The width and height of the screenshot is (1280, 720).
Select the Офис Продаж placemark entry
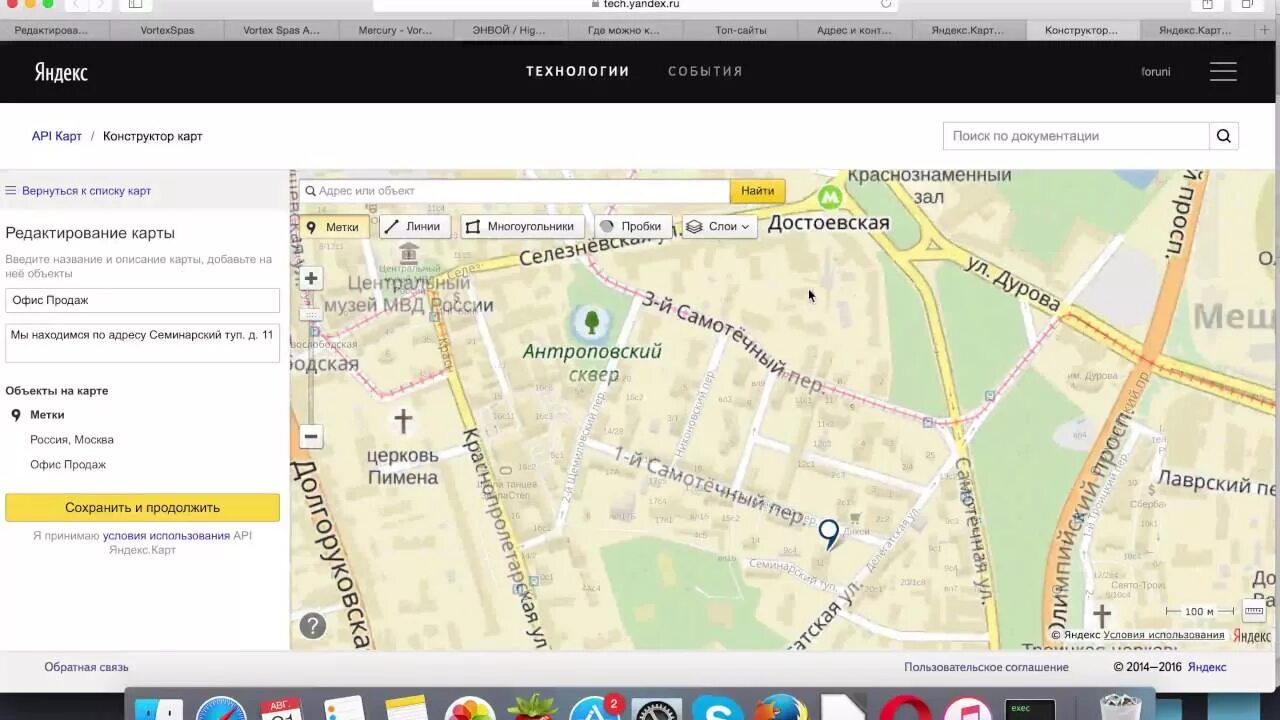68,465
